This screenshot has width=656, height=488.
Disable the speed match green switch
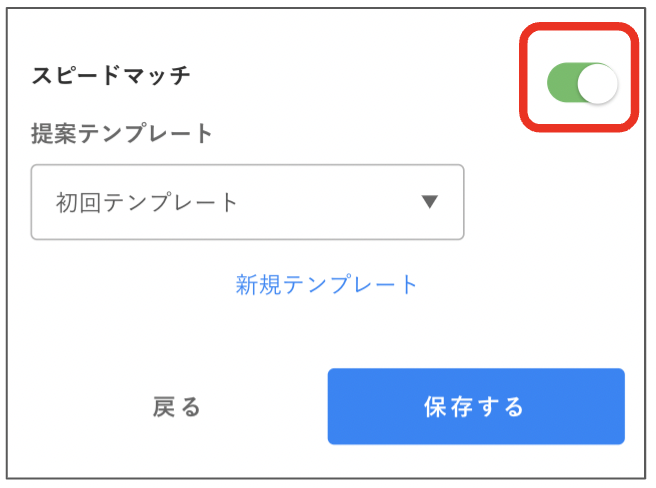point(582,83)
